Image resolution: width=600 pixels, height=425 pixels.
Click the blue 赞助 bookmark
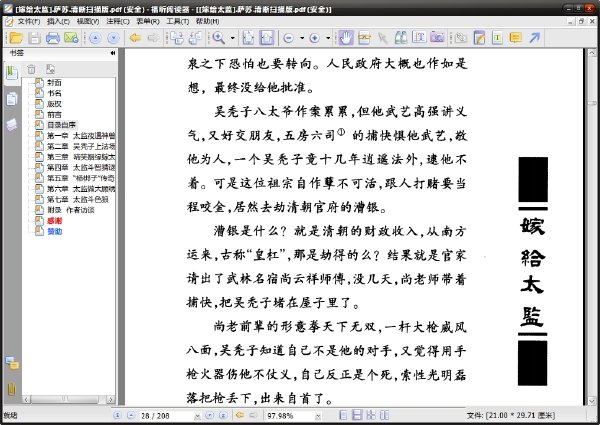pos(54,231)
